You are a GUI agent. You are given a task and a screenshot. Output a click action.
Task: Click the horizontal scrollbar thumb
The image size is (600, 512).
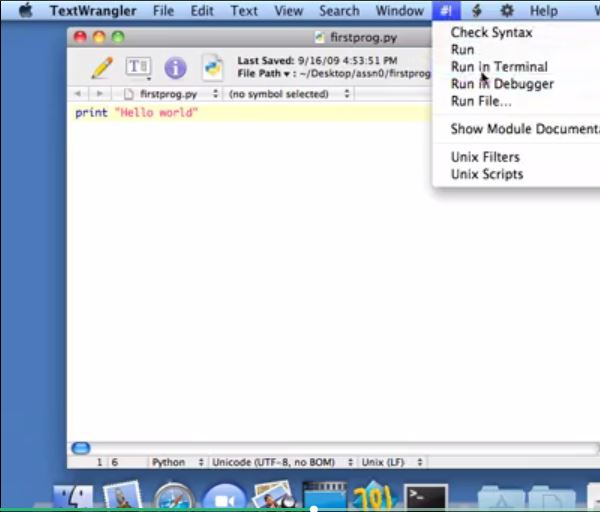pos(81,448)
